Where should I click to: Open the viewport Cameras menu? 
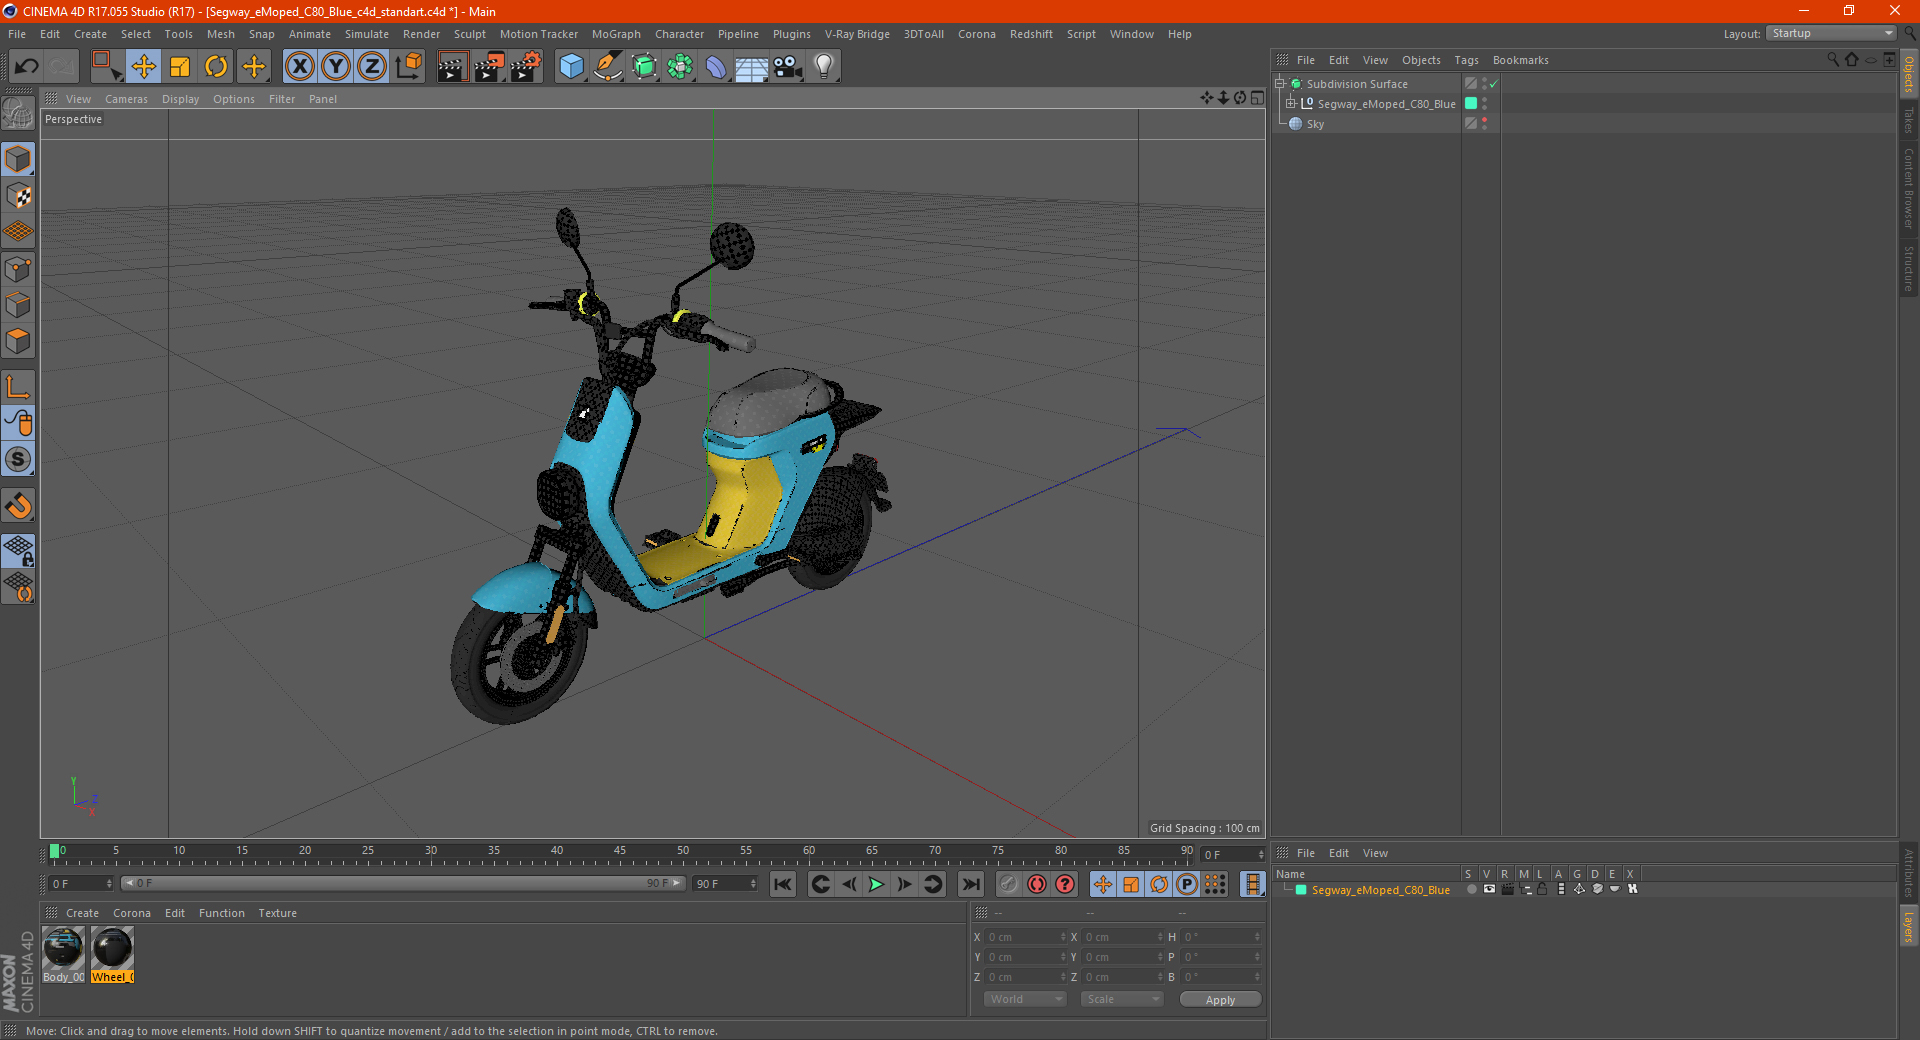[126, 99]
